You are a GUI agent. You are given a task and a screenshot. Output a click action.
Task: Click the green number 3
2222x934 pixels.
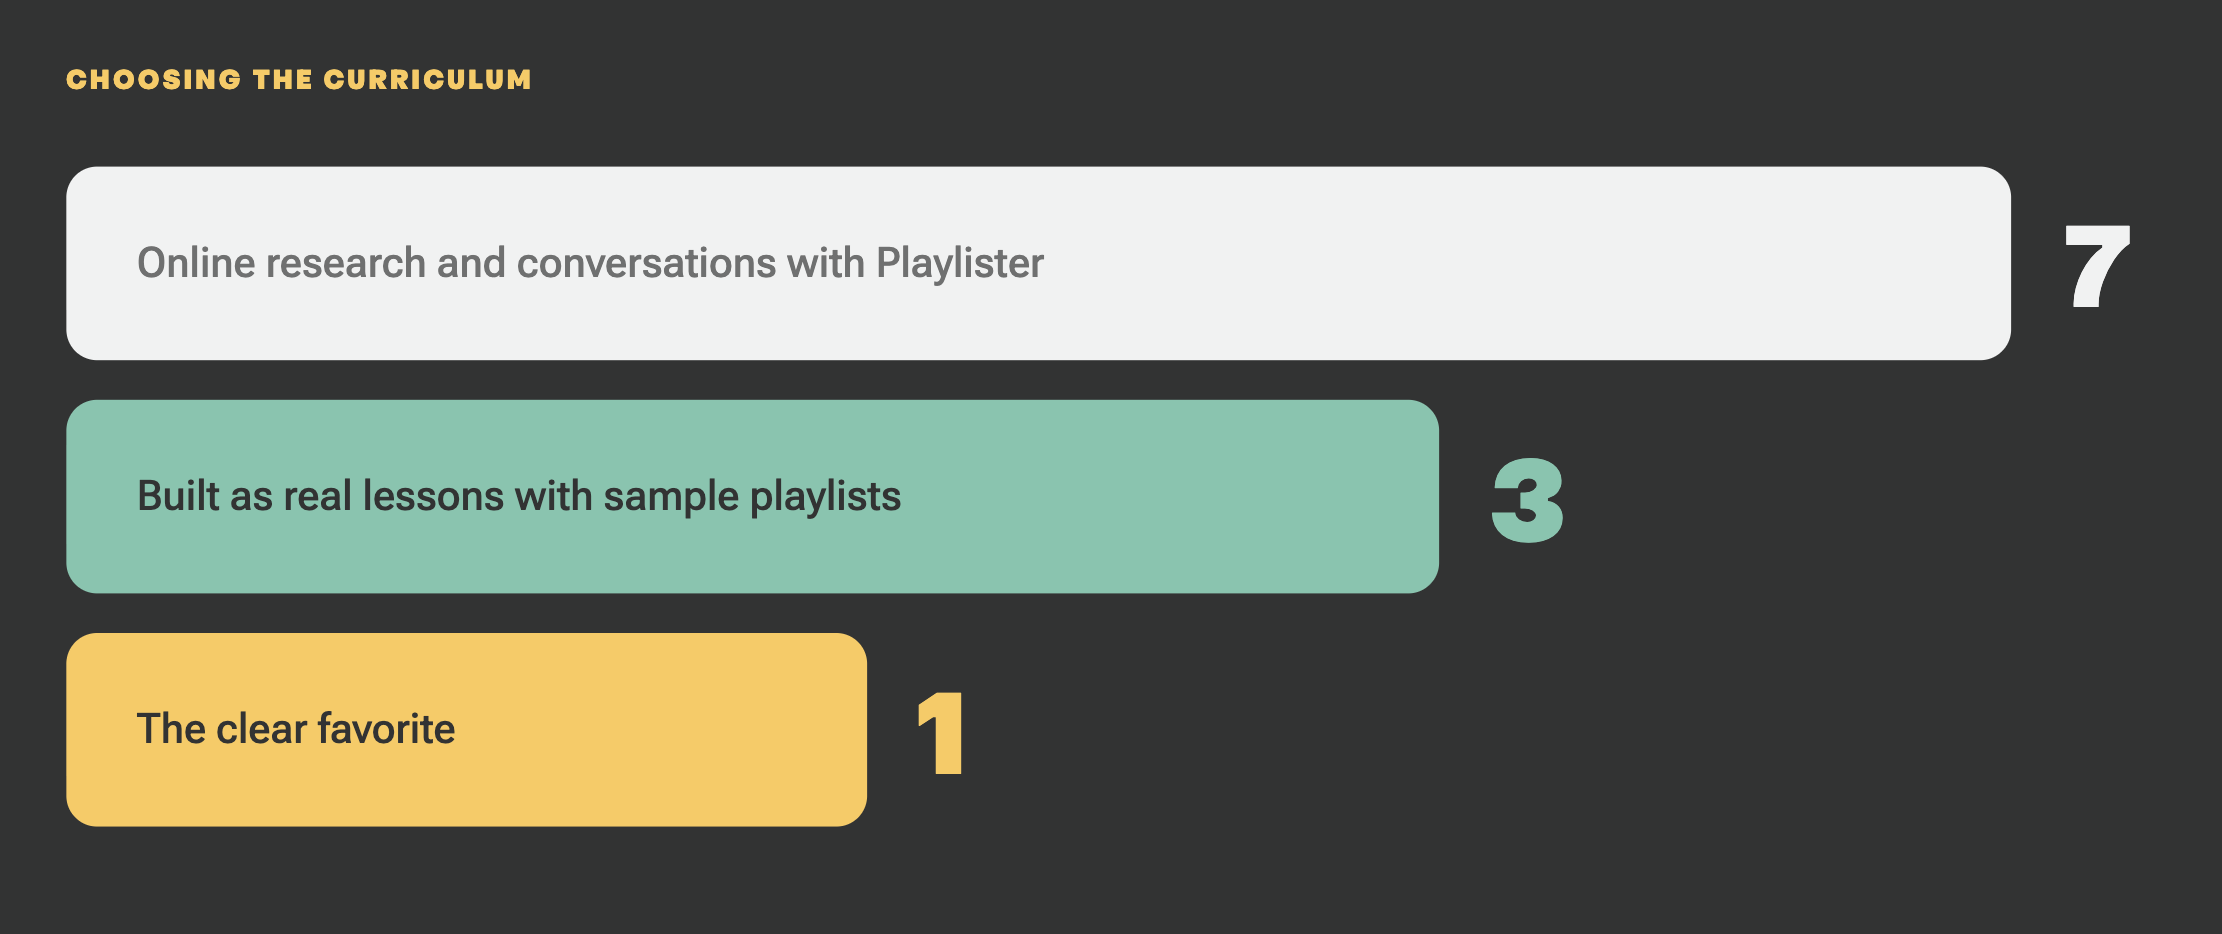(1527, 500)
